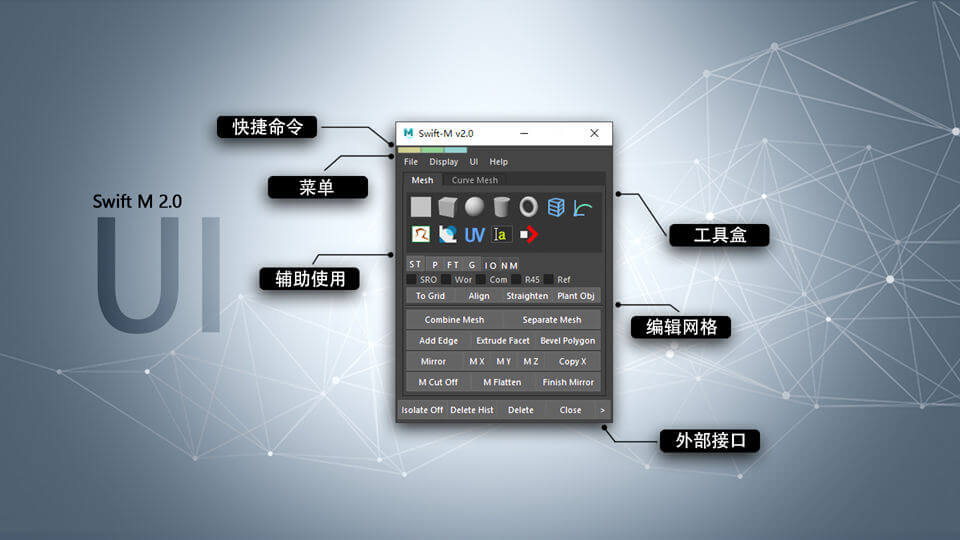Click the Finish Mirror button
960x540 pixels.
pyautogui.click(x=568, y=382)
